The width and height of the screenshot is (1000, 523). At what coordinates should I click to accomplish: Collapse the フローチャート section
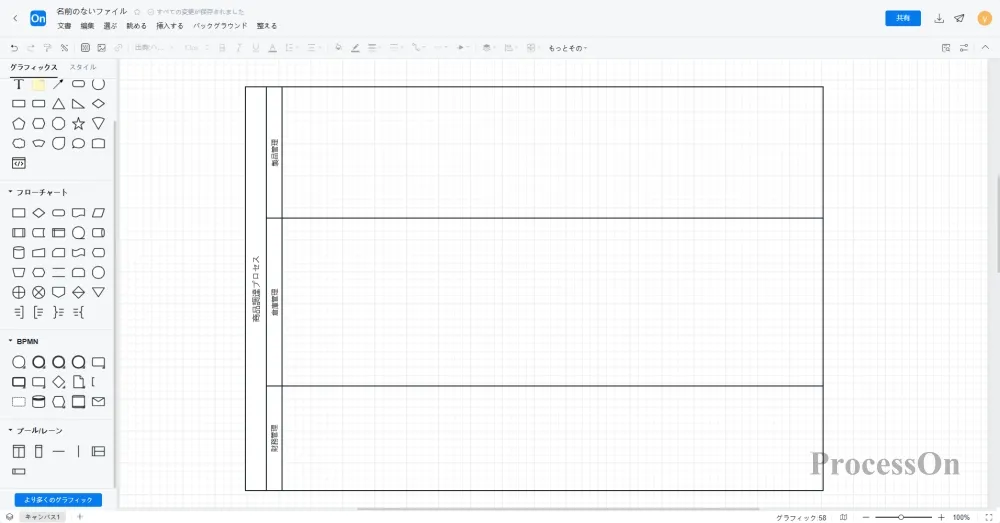11,192
